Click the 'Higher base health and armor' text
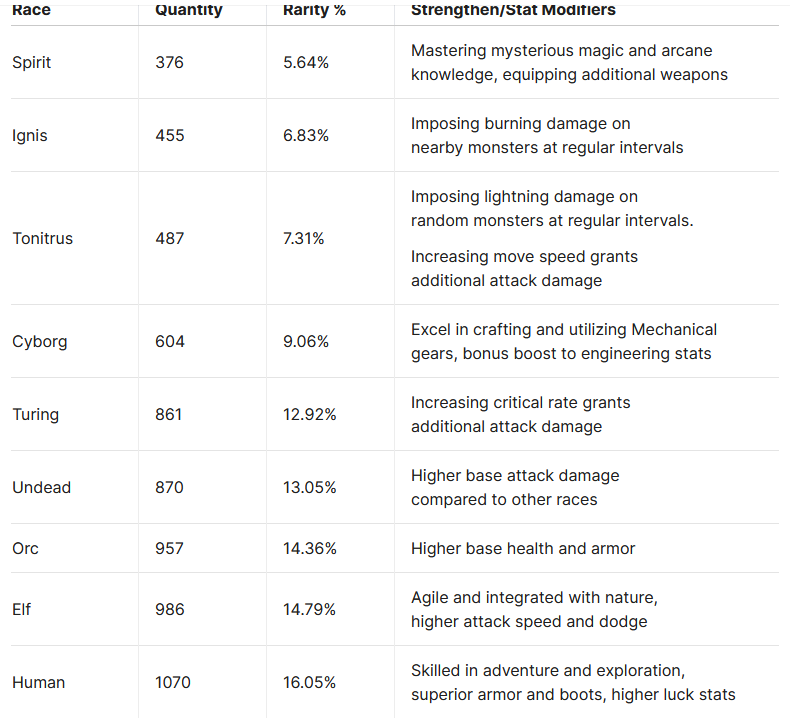Image resolution: width=790 pixels, height=721 pixels. 523,548
